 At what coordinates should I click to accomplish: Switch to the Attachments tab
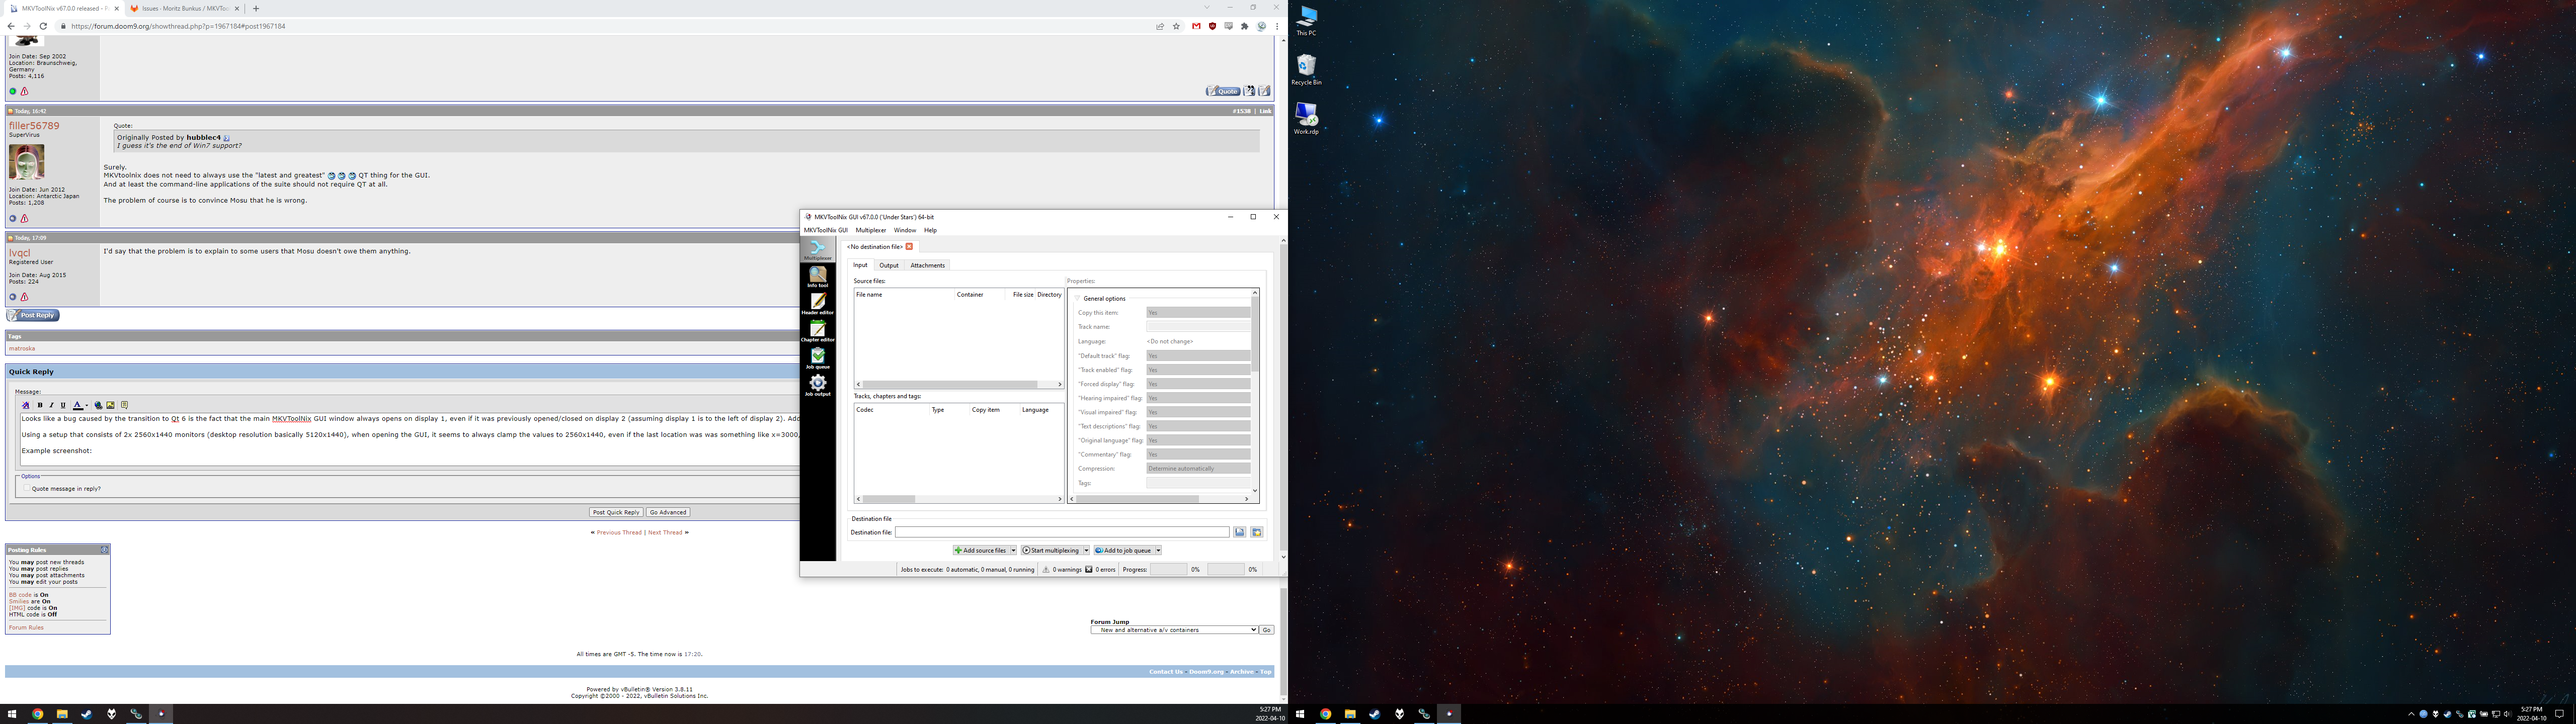pyautogui.click(x=927, y=265)
